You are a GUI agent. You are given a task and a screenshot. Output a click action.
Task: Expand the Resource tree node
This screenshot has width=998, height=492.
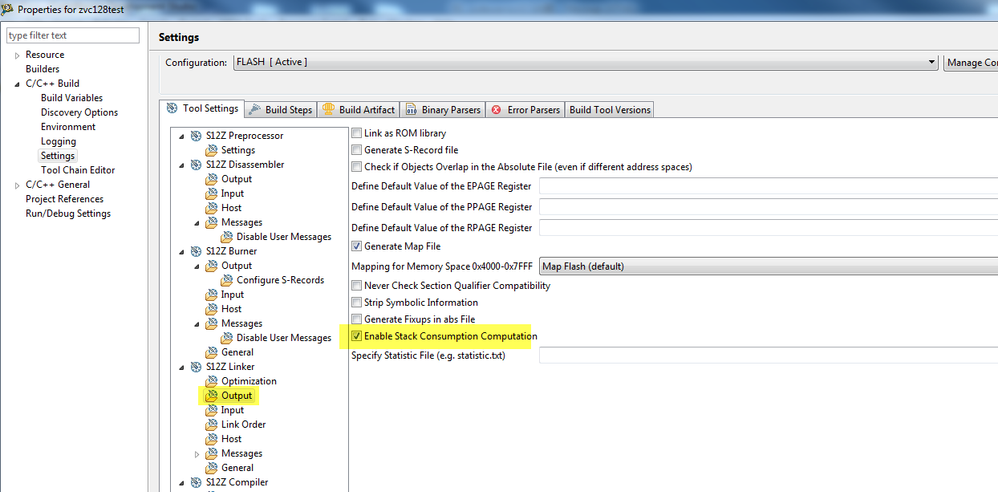pos(17,55)
